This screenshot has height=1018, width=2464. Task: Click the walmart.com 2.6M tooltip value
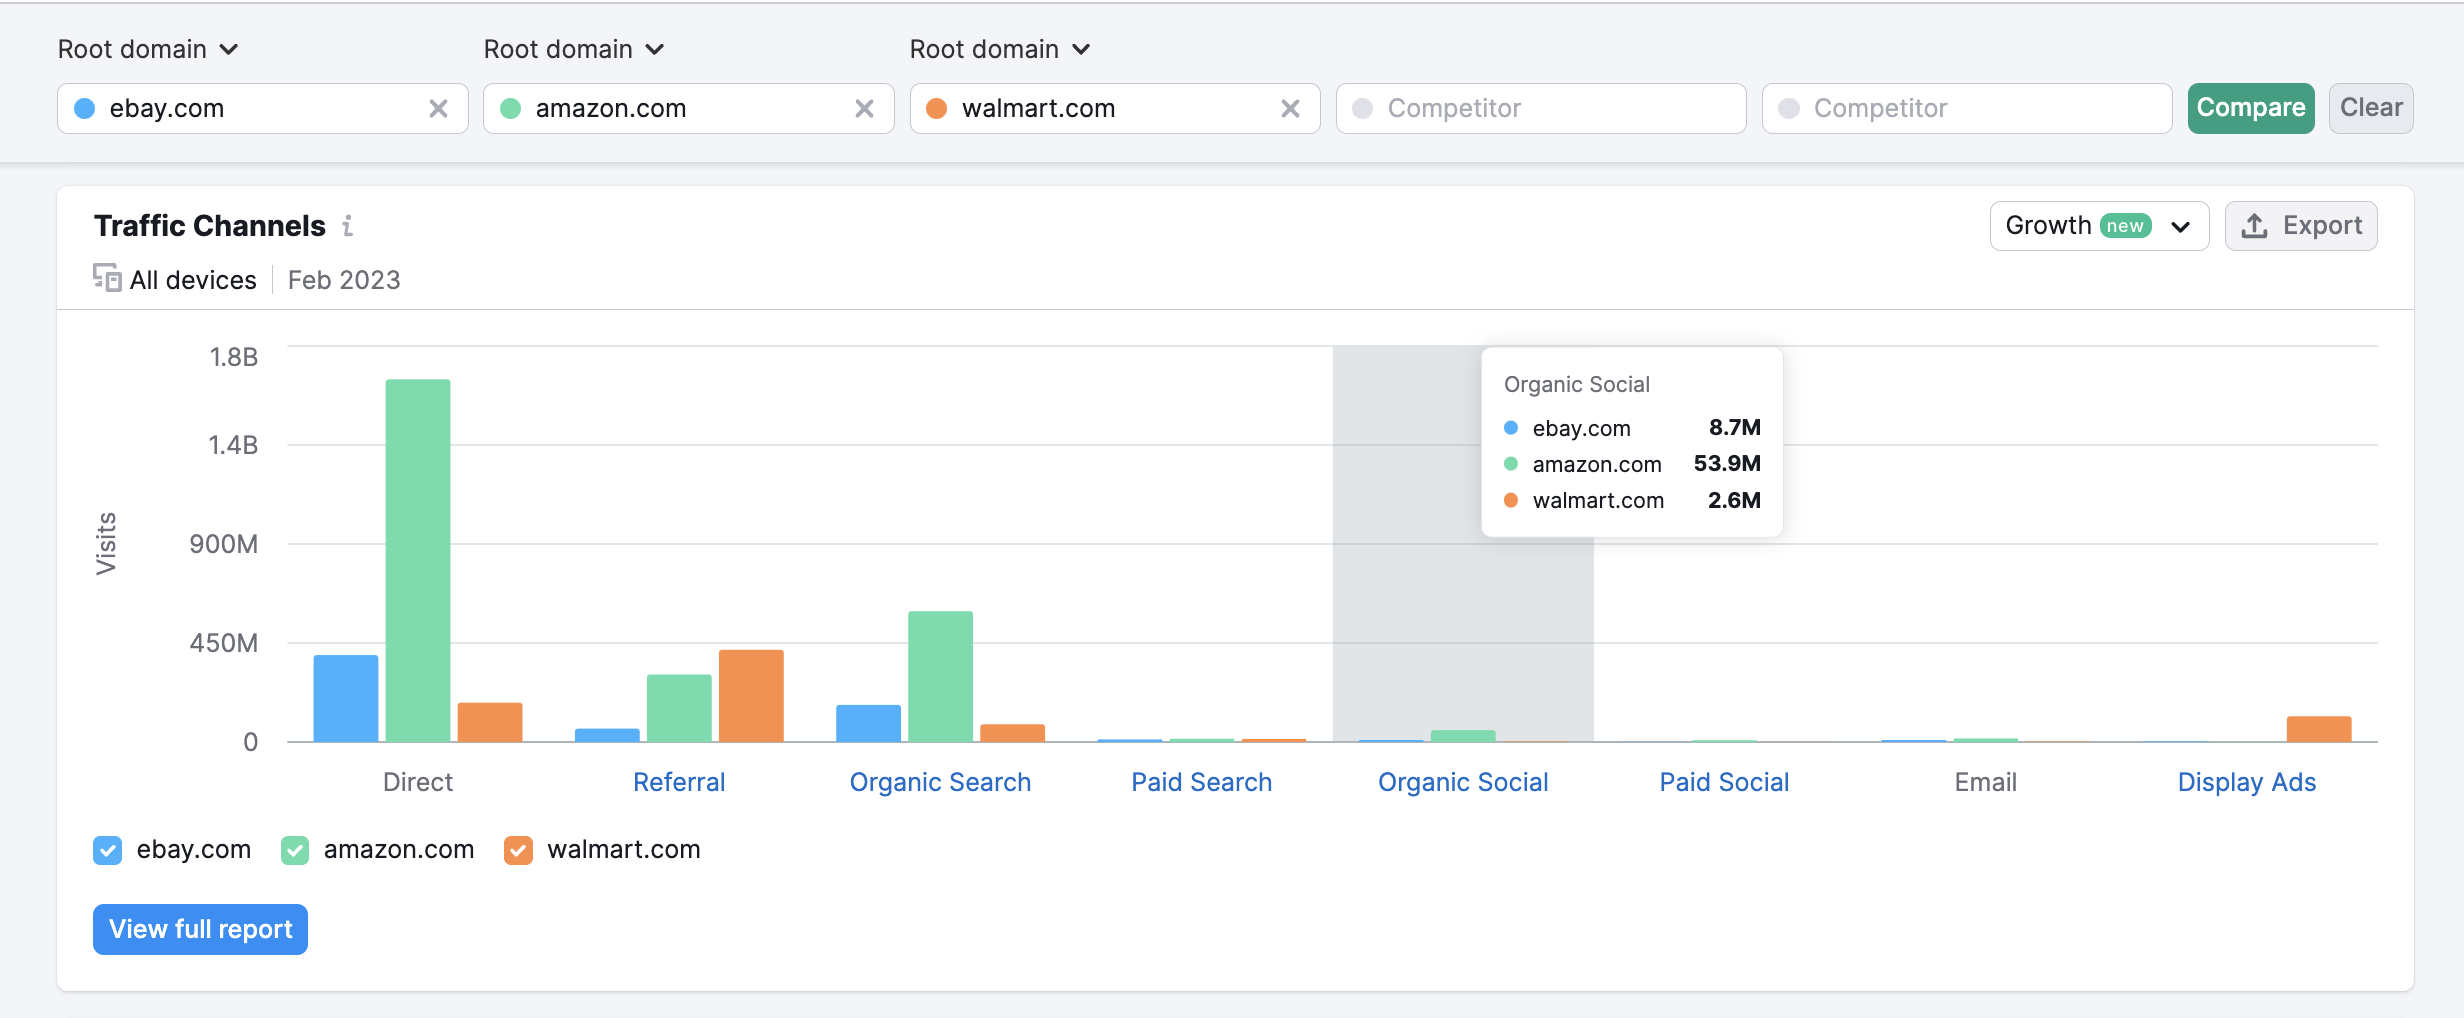(x=1734, y=500)
